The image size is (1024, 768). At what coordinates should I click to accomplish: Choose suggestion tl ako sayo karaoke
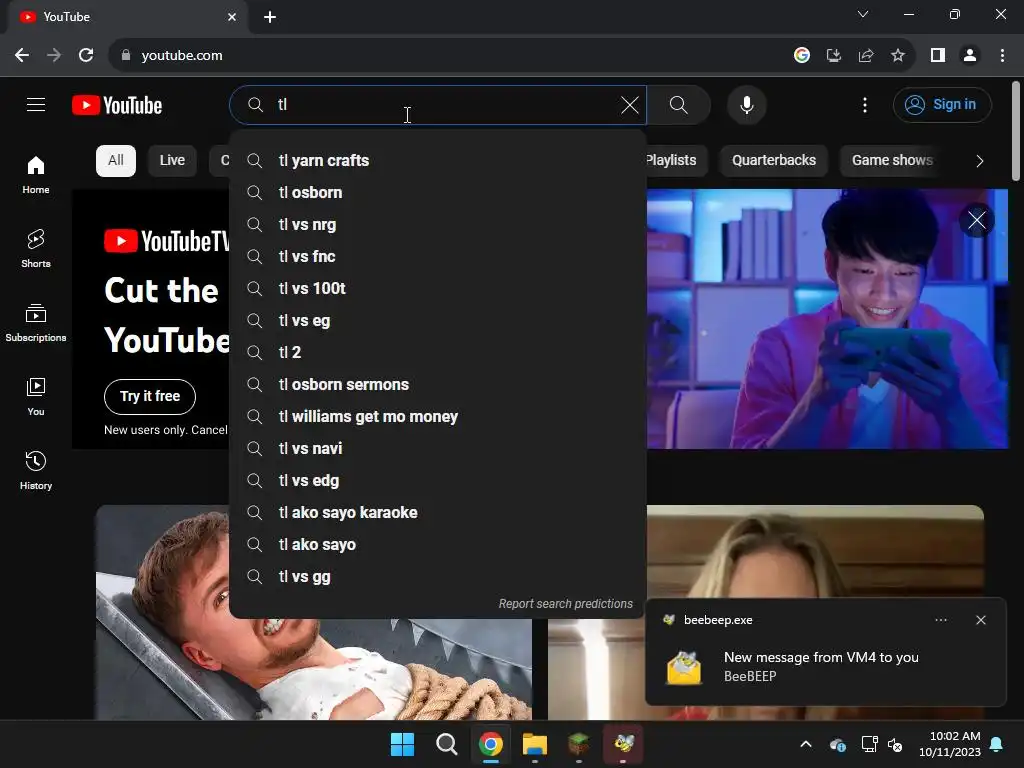438,513
